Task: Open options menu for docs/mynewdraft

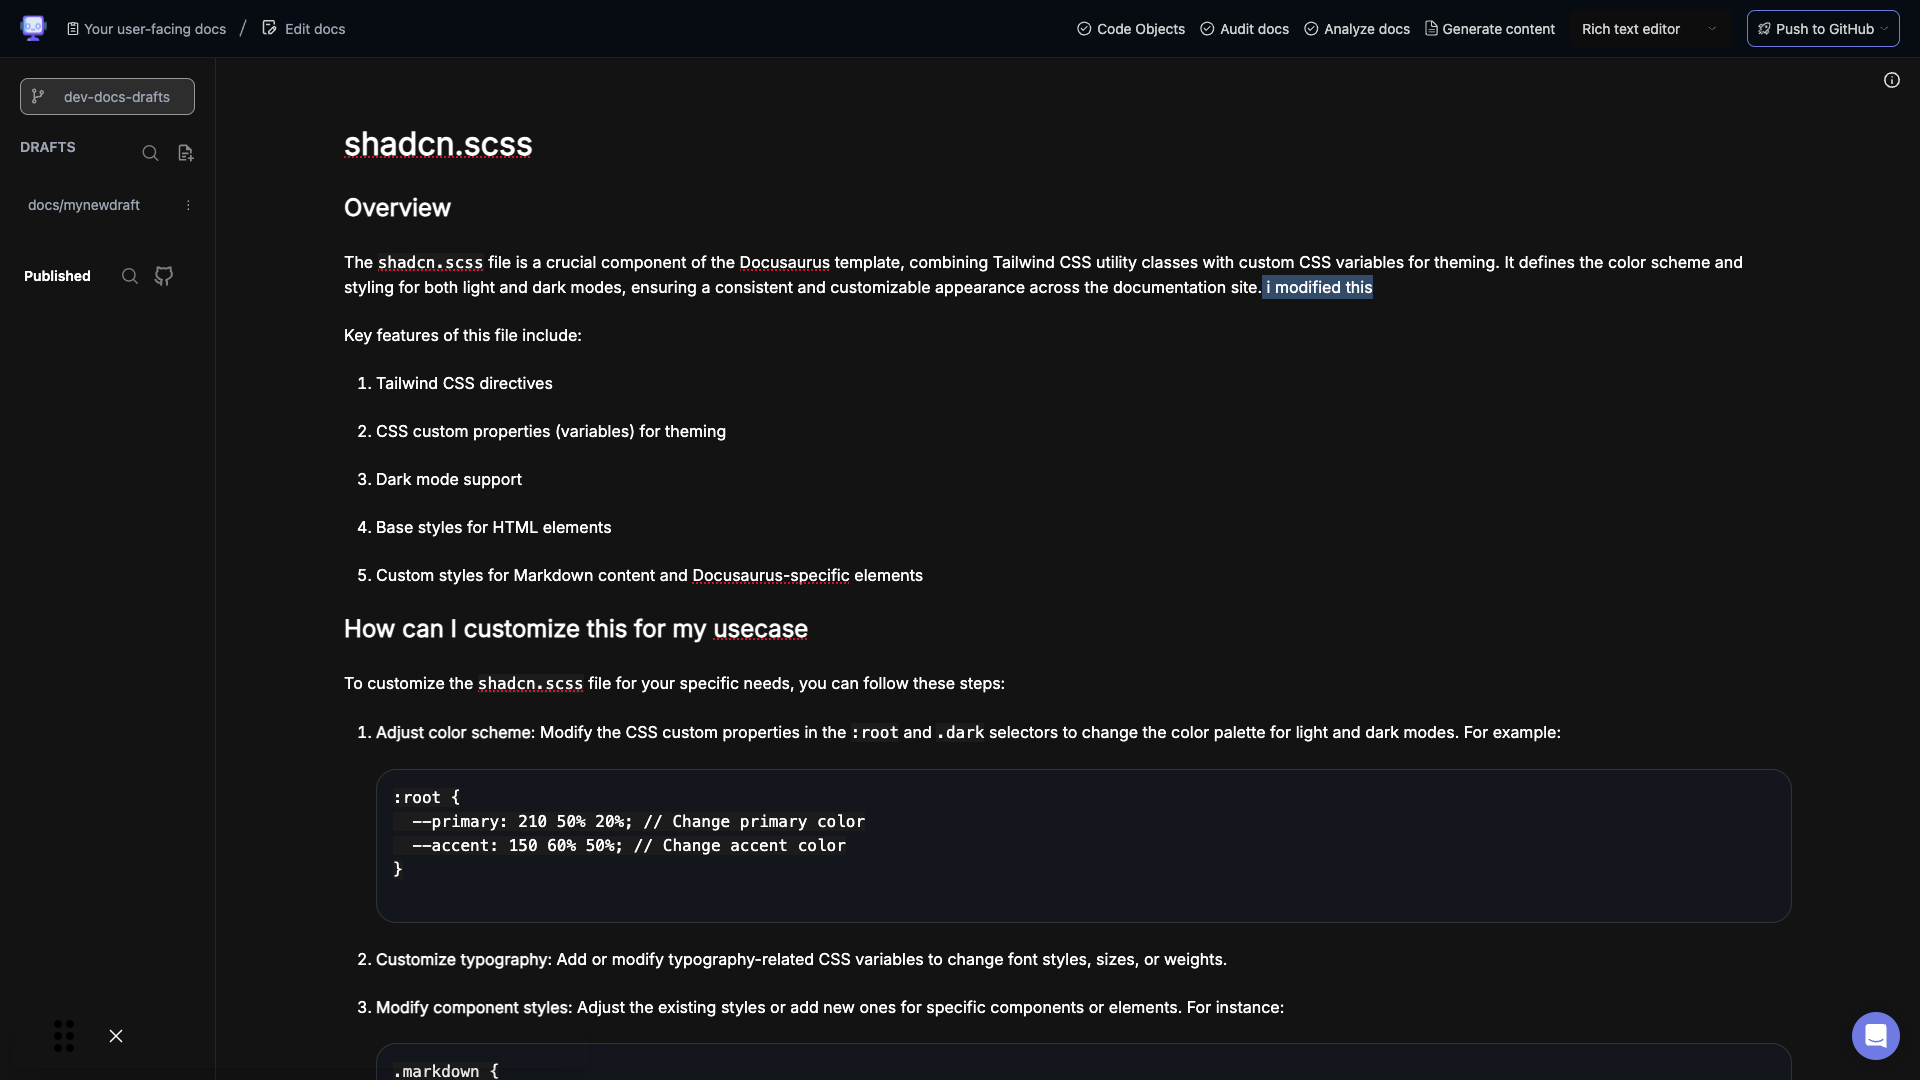Action: 188,205
